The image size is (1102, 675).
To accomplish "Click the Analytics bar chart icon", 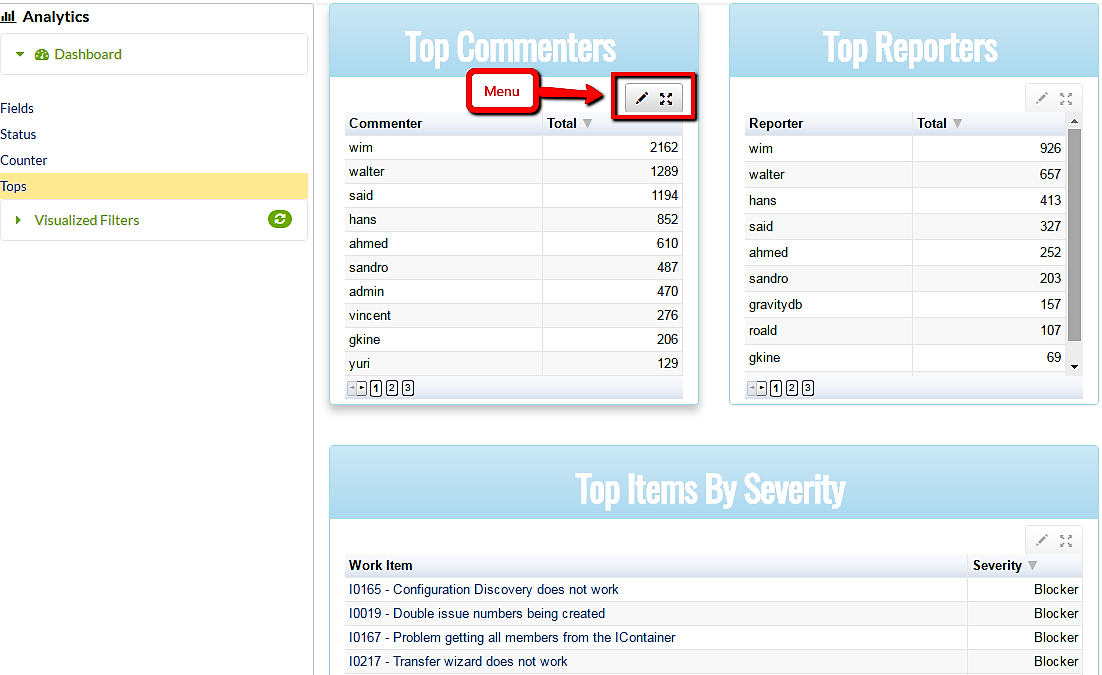I will (x=9, y=17).
